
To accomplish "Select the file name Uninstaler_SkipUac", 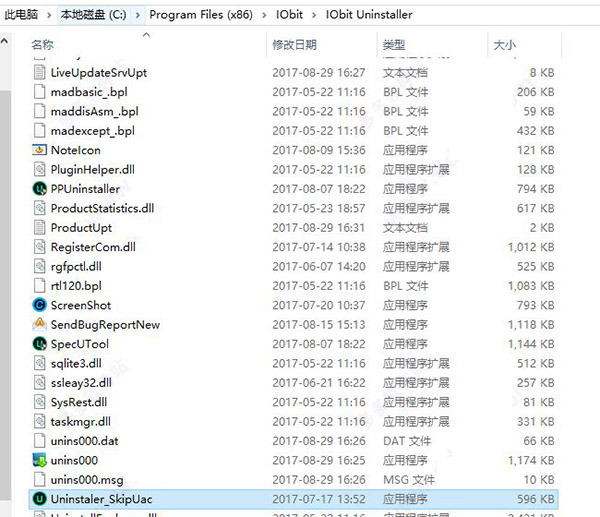I will pos(101,499).
